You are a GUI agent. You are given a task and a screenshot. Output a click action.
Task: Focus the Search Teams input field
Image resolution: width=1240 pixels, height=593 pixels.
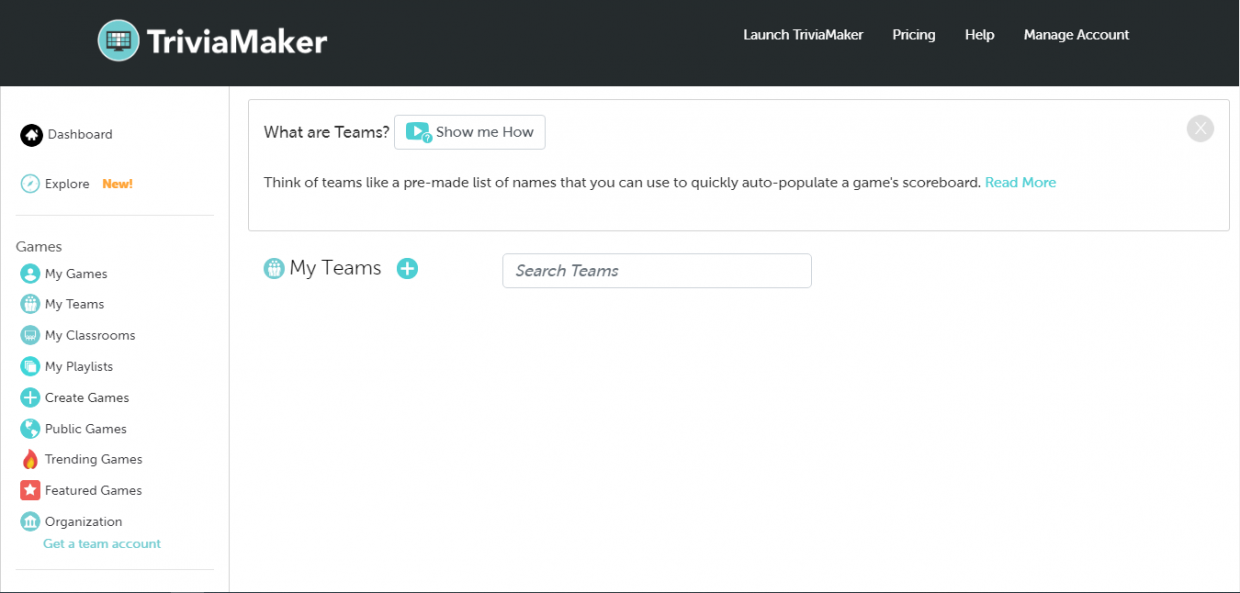click(x=657, y=271)
